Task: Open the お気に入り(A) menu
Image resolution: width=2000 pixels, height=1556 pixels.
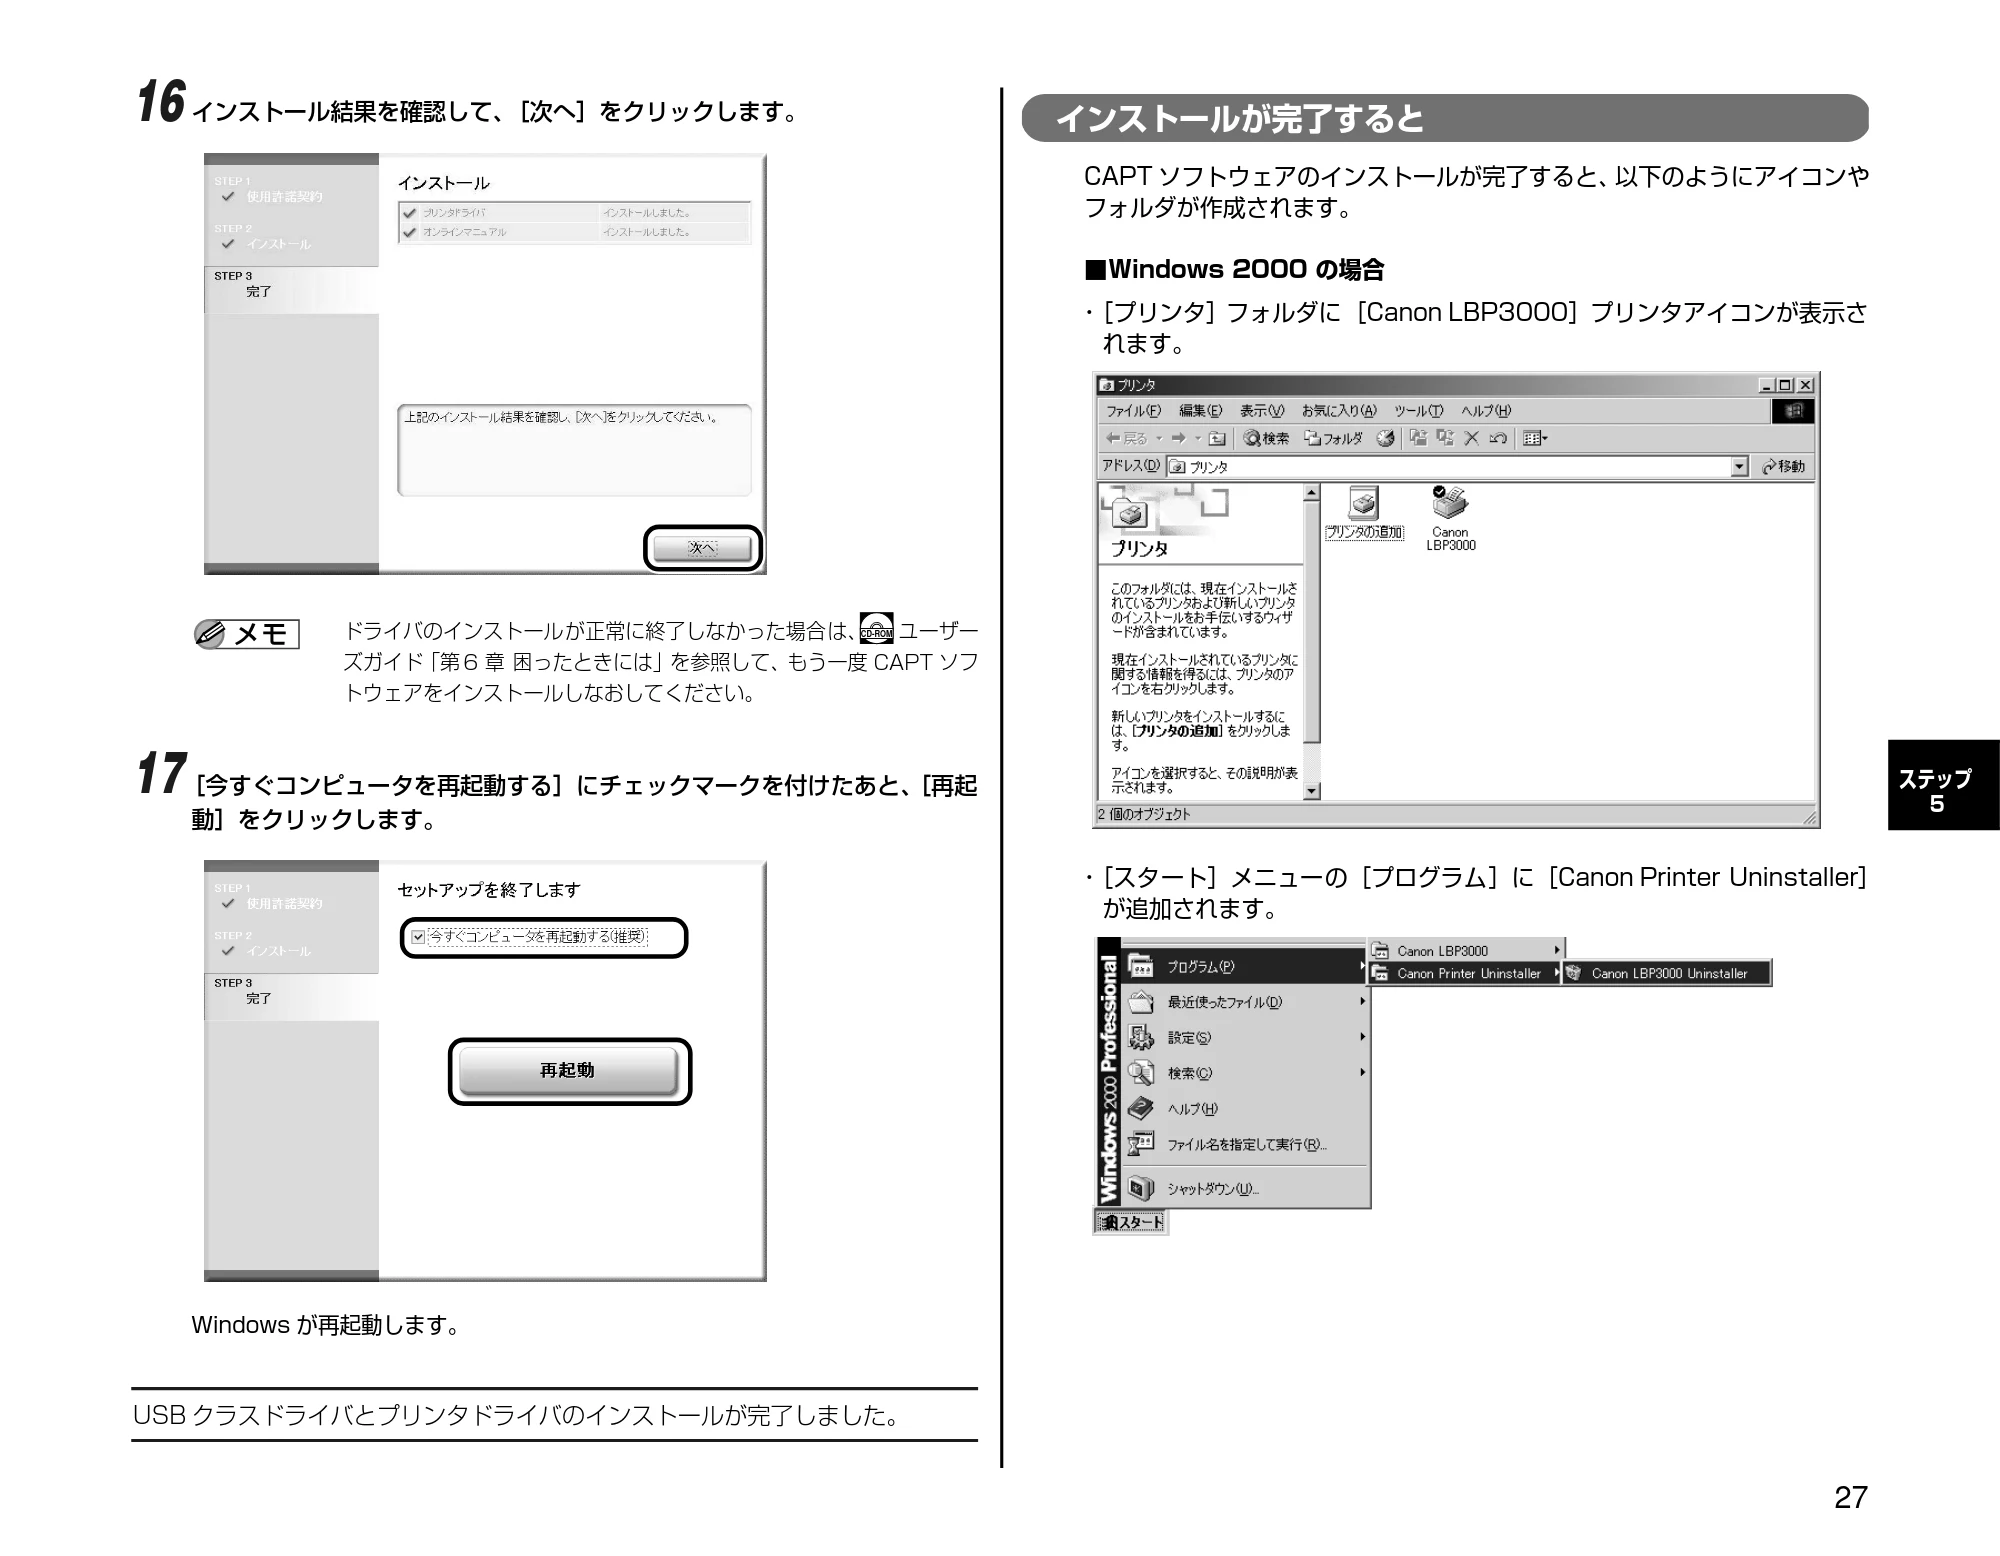Action: point(1339,411)
